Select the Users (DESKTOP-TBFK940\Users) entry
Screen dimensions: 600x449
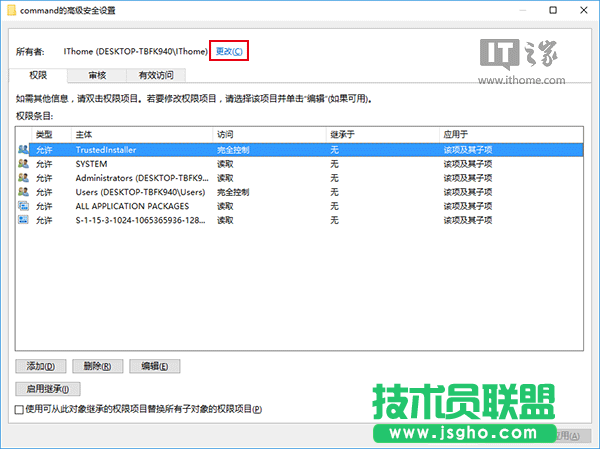[x=140, y=192]
